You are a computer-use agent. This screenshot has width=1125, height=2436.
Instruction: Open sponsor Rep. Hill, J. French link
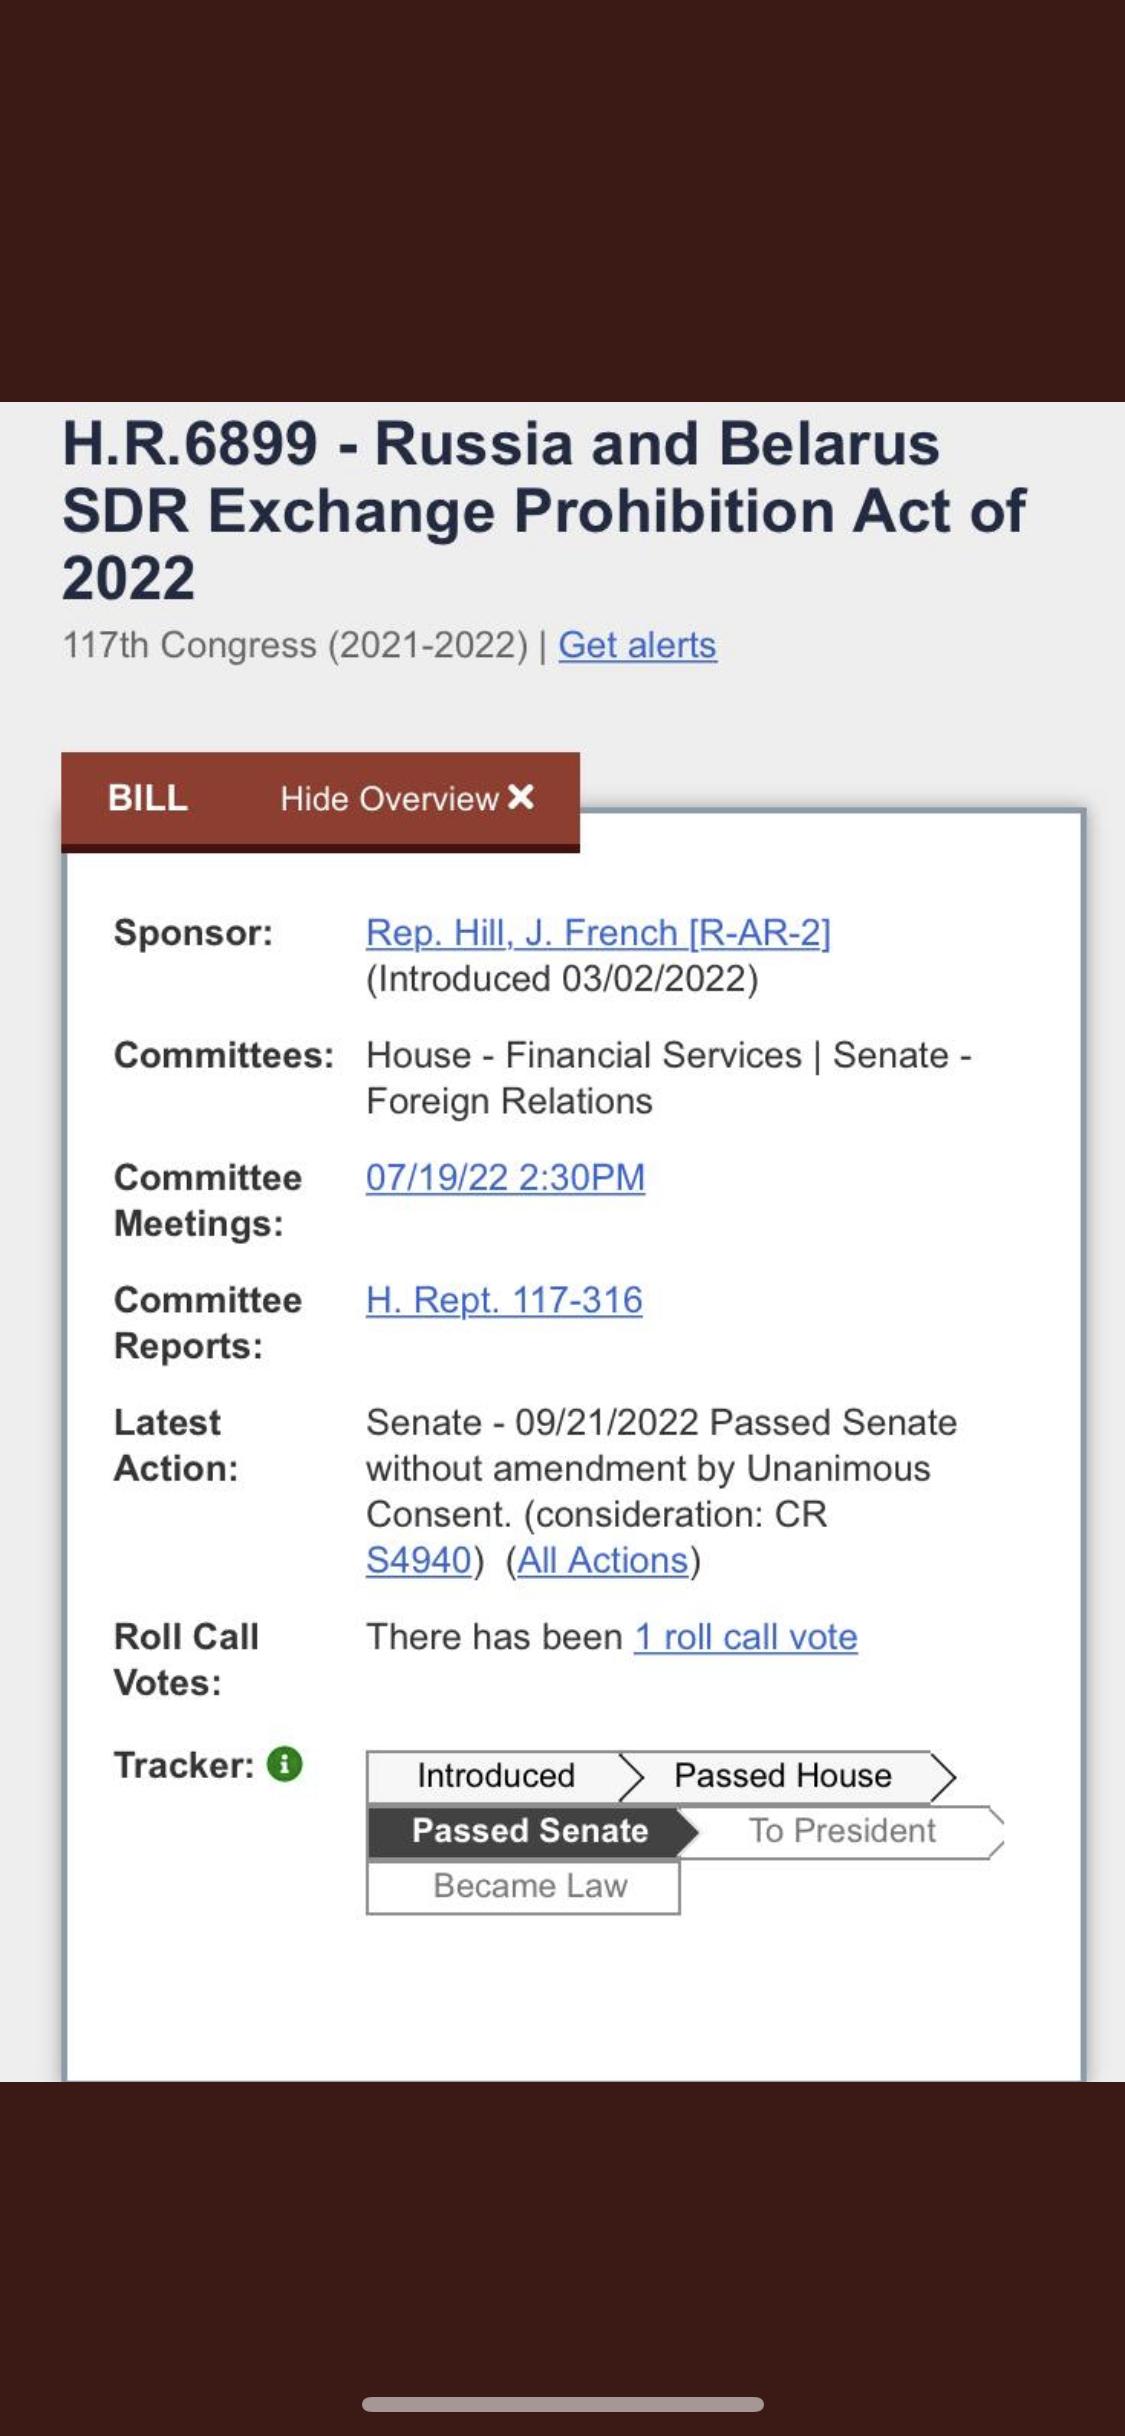click(598, 933)
